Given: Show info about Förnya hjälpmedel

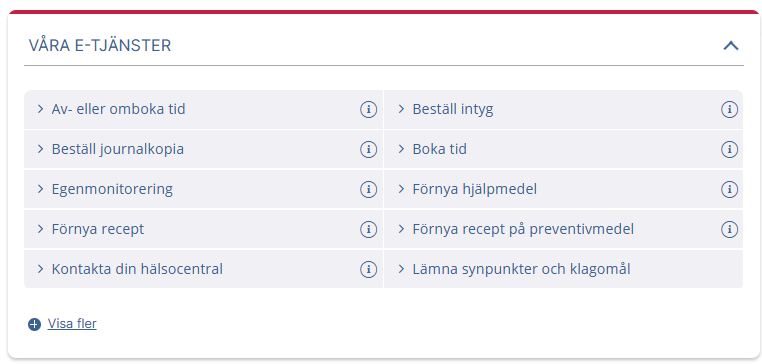Looking at the screenshot, I should (x=729, y=189).
